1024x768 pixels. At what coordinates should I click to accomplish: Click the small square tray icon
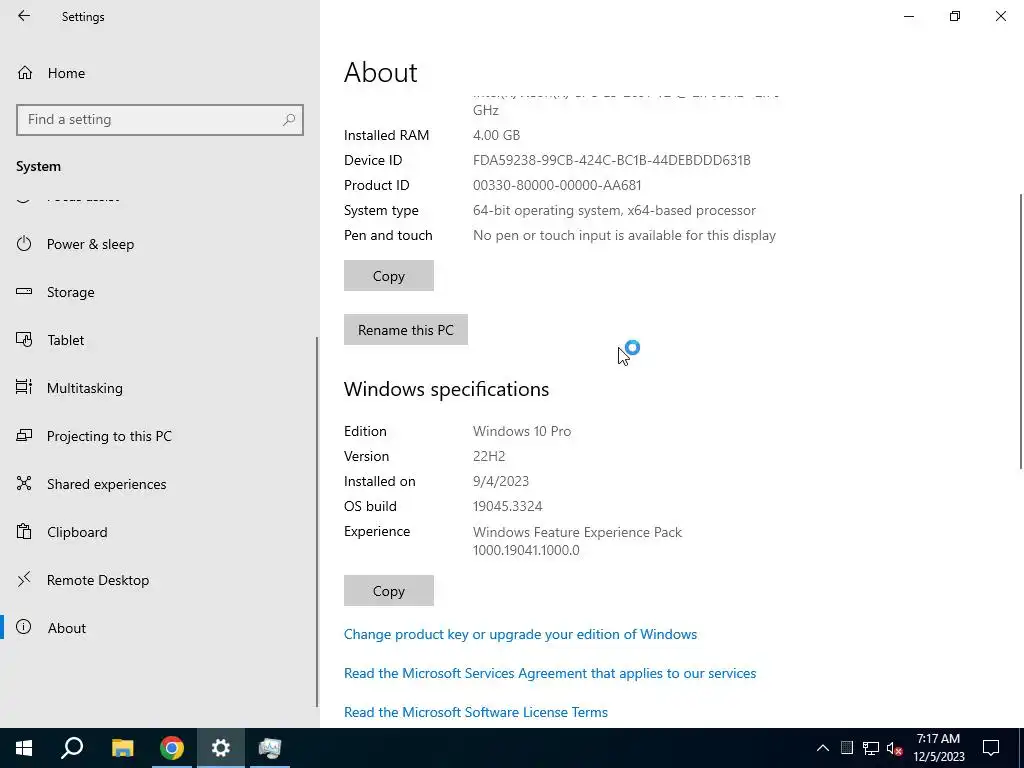pos(847,748)
